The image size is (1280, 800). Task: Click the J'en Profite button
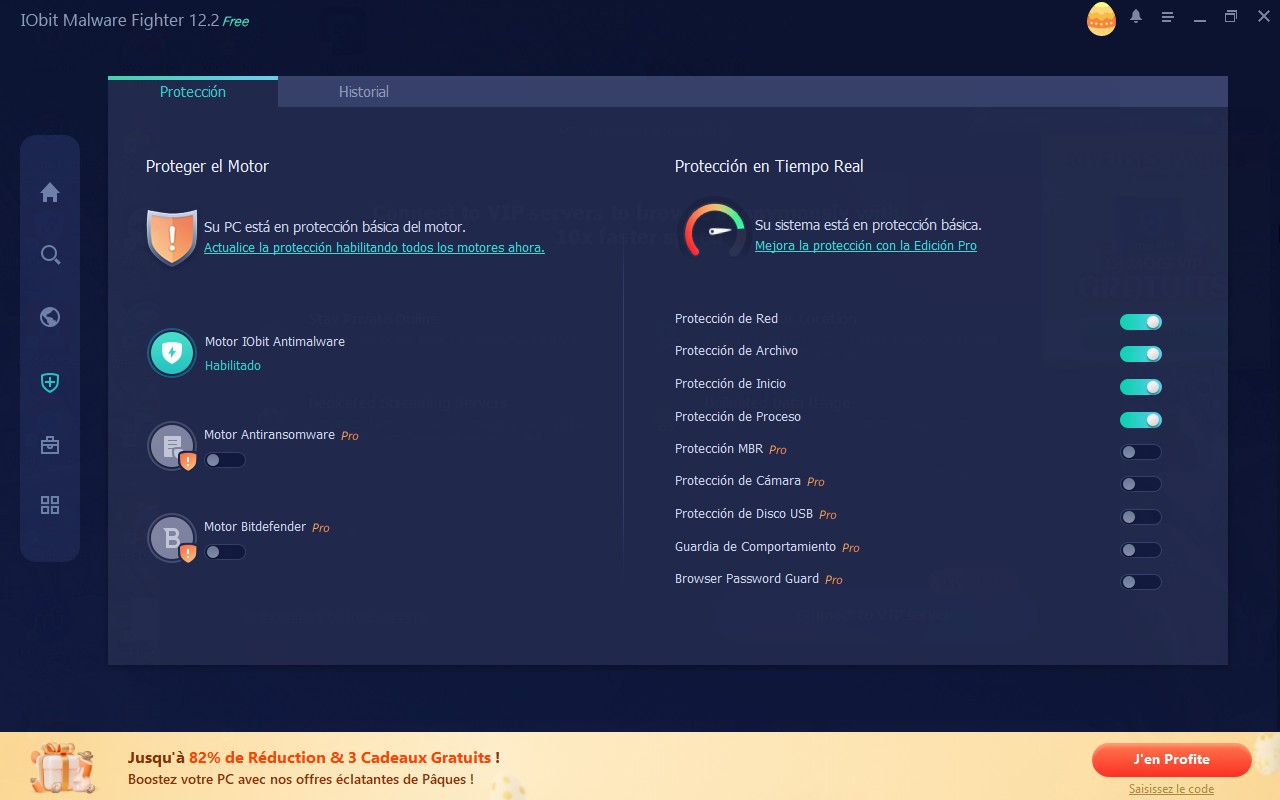click(x=1171, y=759)
